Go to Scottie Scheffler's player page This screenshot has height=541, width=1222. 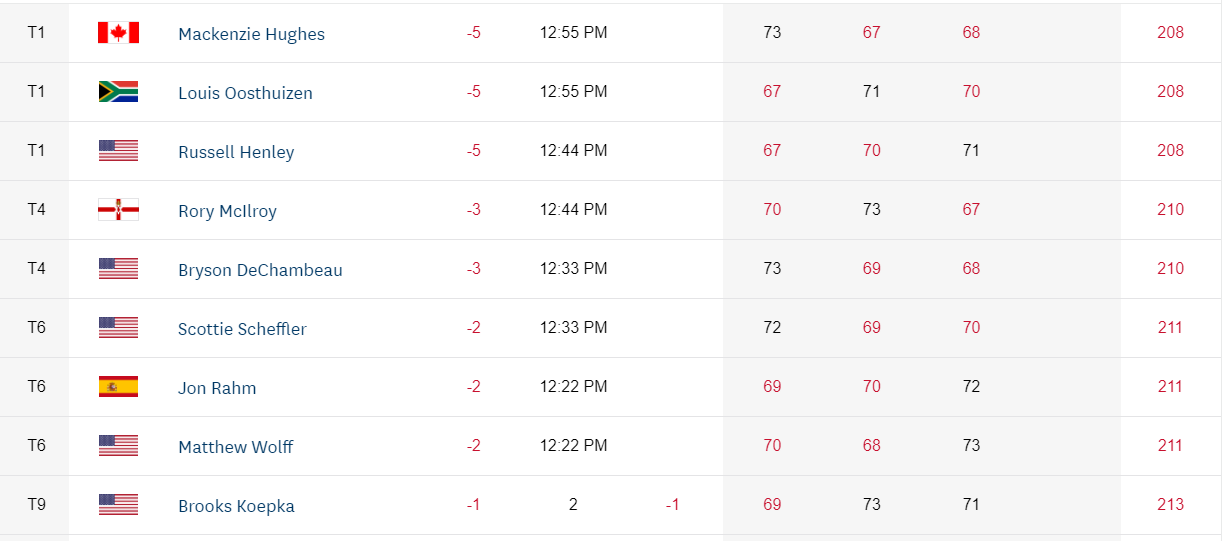point(242,329)
